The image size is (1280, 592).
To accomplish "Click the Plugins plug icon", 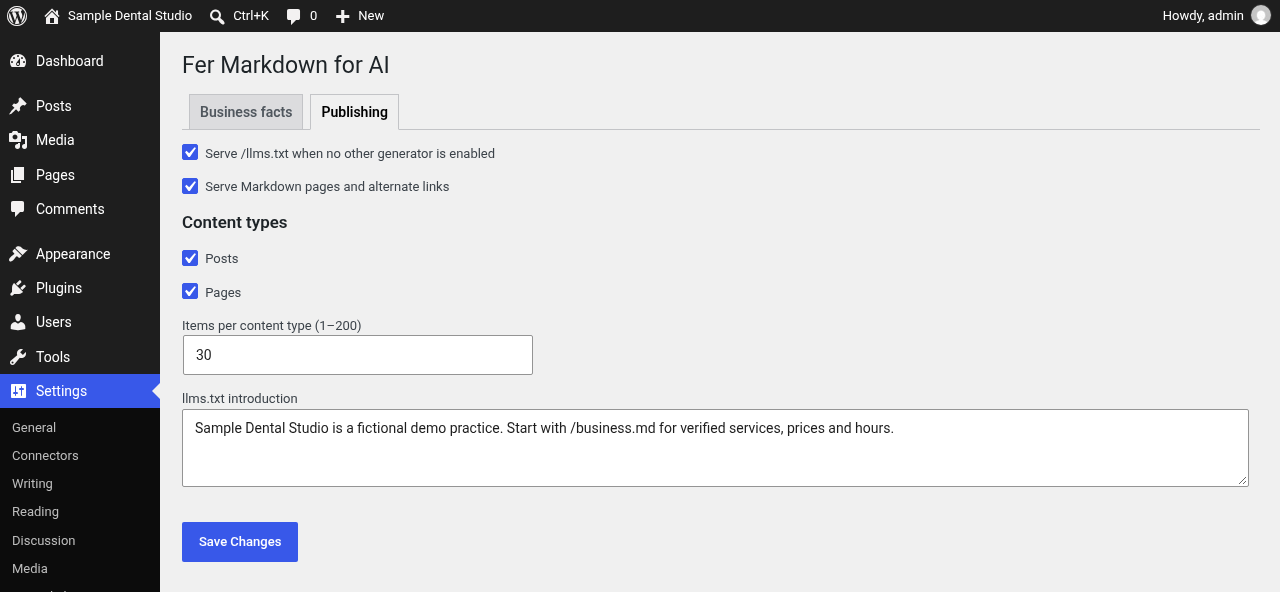I will pos(18,288).
